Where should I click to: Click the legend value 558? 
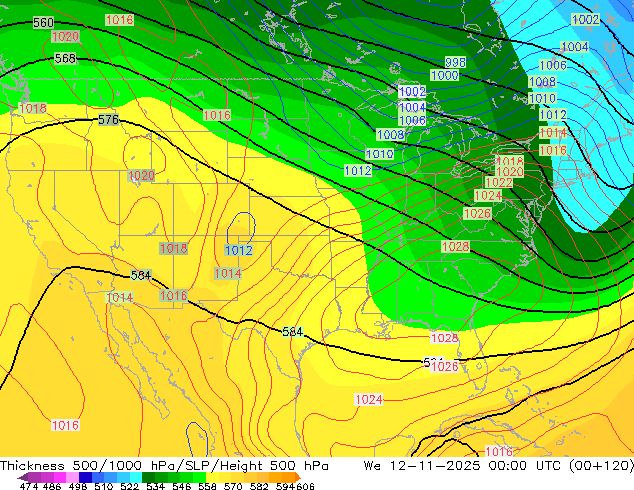coord(207,486)
